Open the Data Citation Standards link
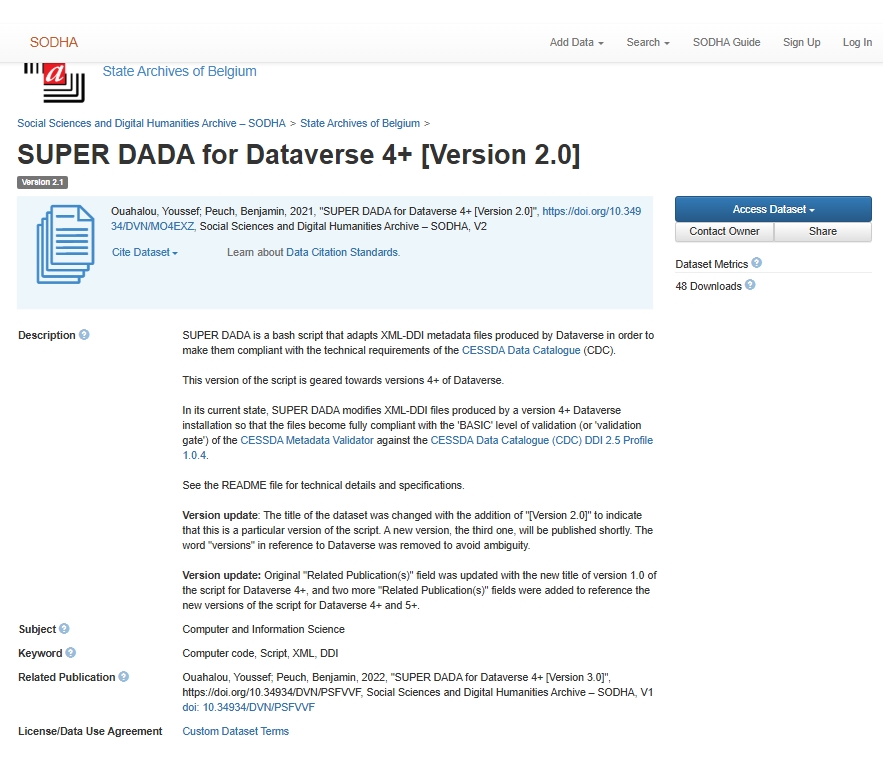883x763 pixels. [342, 253]
